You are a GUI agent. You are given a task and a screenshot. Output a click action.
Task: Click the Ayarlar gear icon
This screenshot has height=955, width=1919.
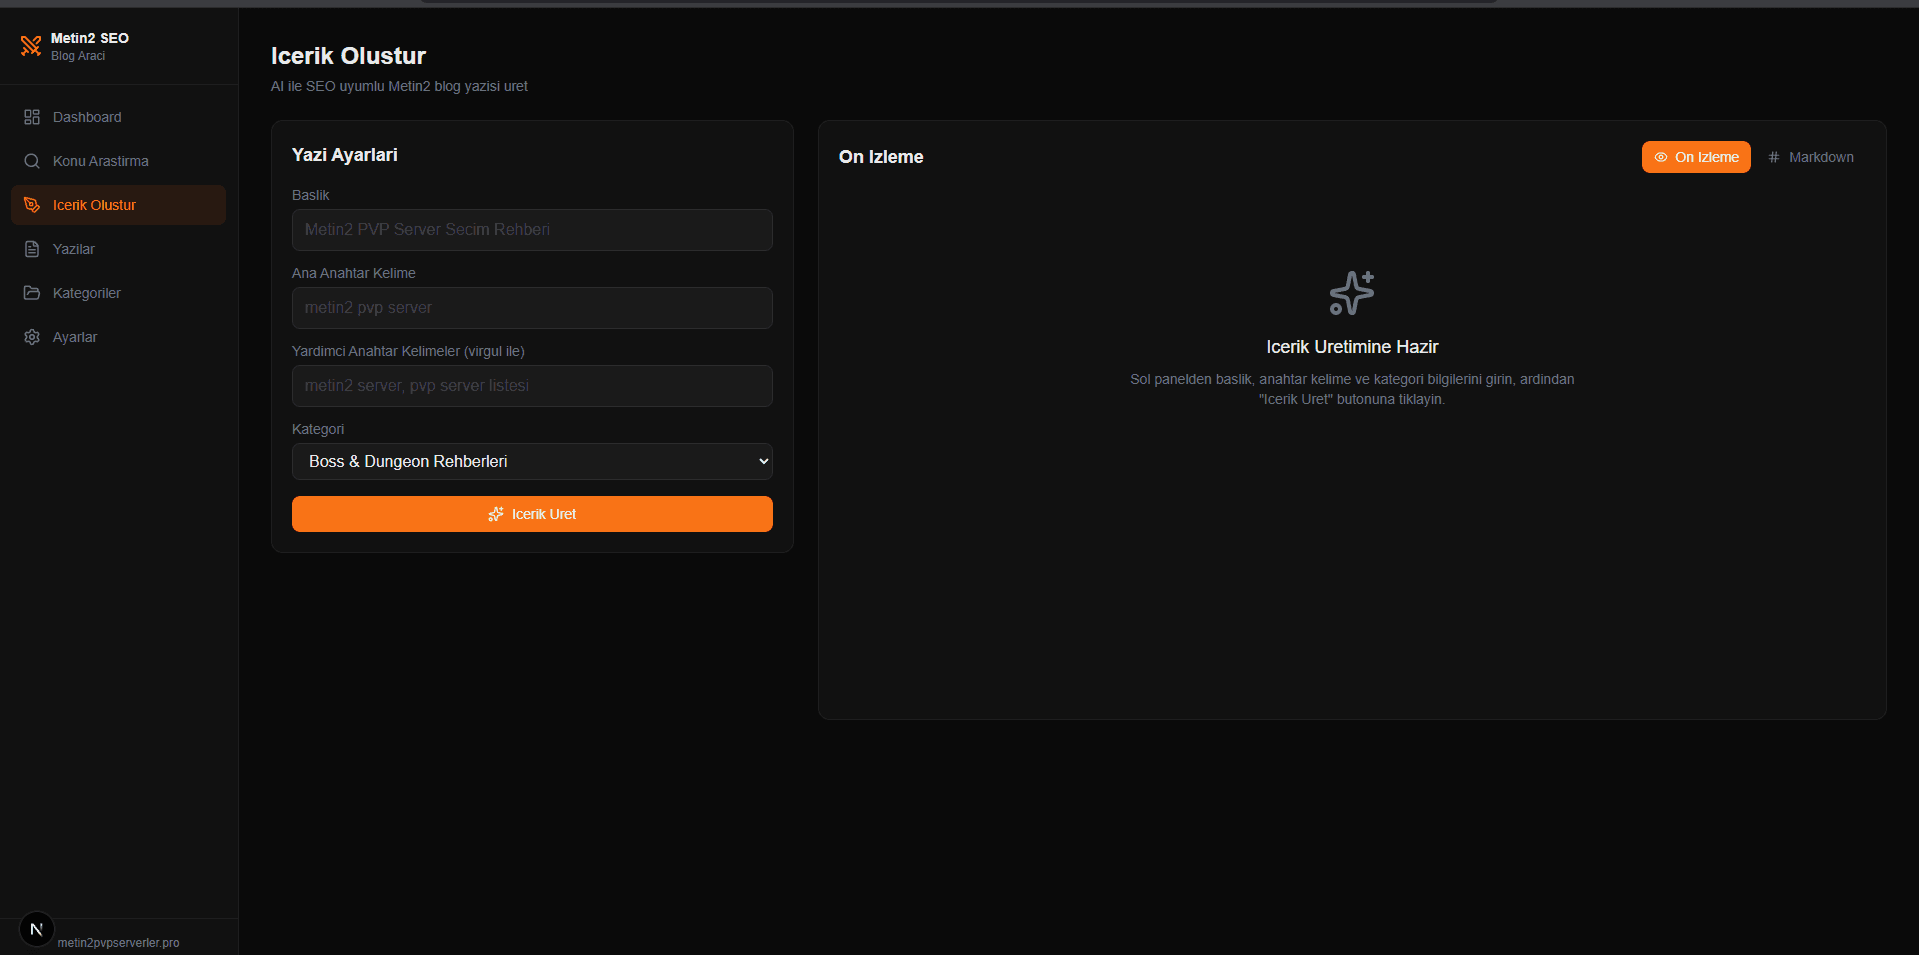32,337
